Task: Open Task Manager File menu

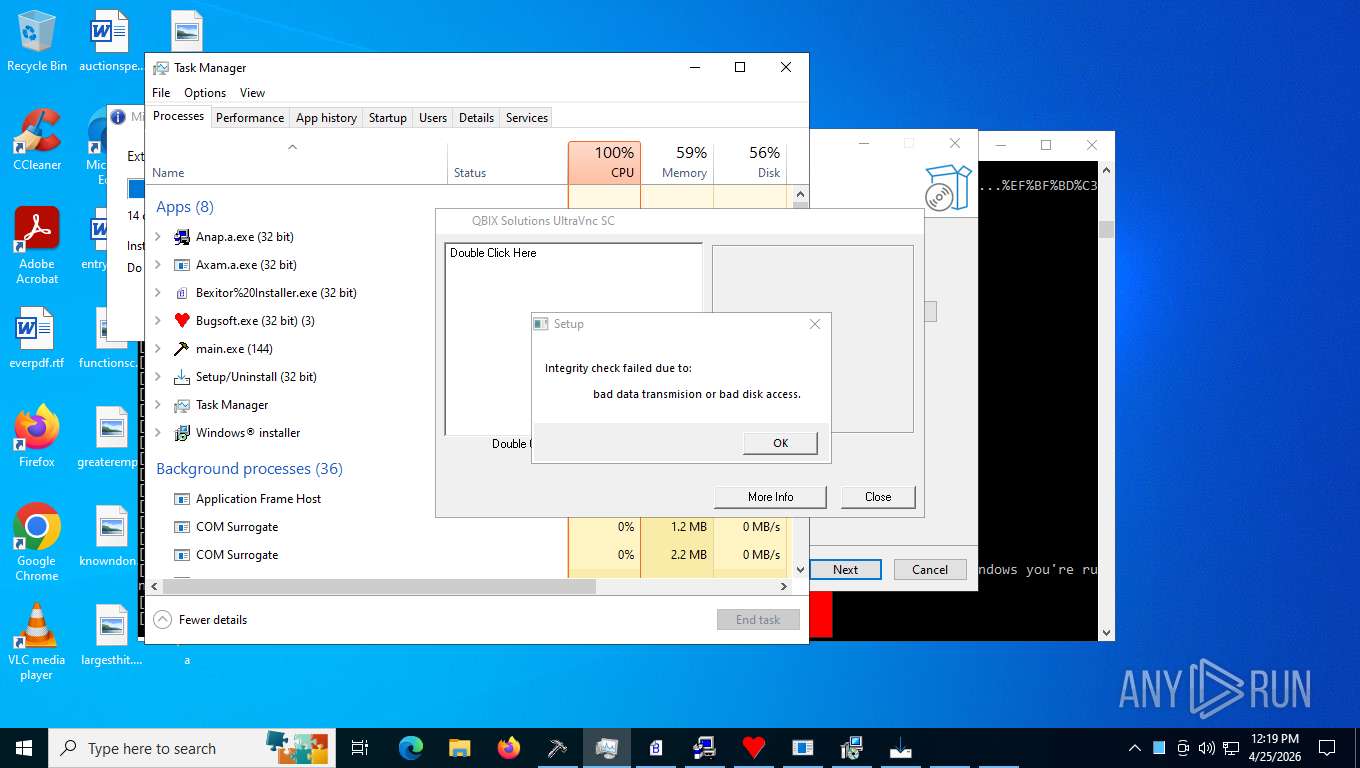Action: point(161,93)
